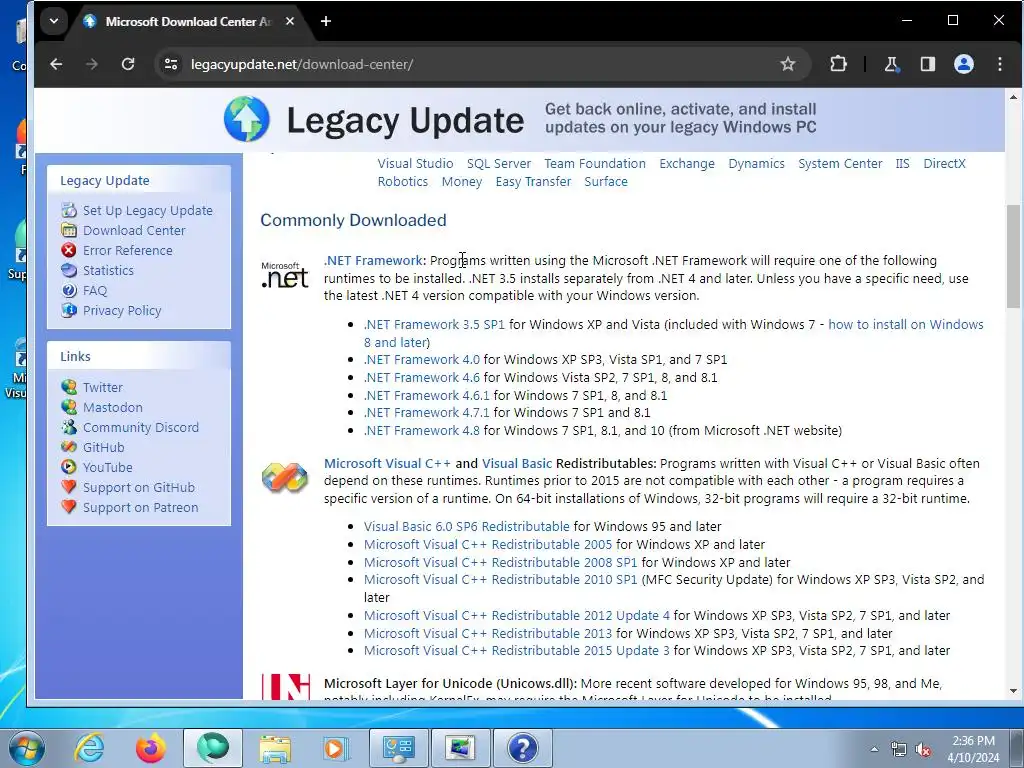Screen dimensions: 1024x768
Task: Open the Download Center sidebar link
Action: click(134, 231)
